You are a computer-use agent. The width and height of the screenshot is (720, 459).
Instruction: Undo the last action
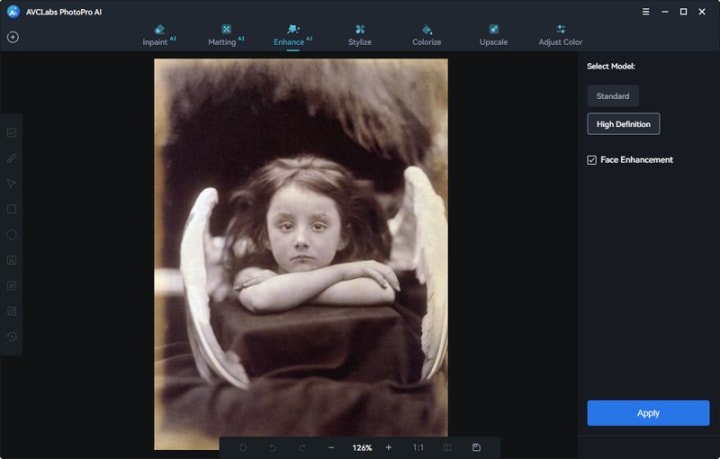pyautogui.click(x=273, y=448)
